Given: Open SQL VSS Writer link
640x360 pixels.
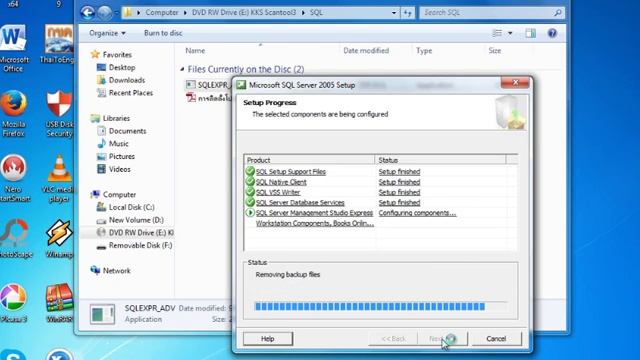Looking at the screenshot, I should click(x=278, y=192).
